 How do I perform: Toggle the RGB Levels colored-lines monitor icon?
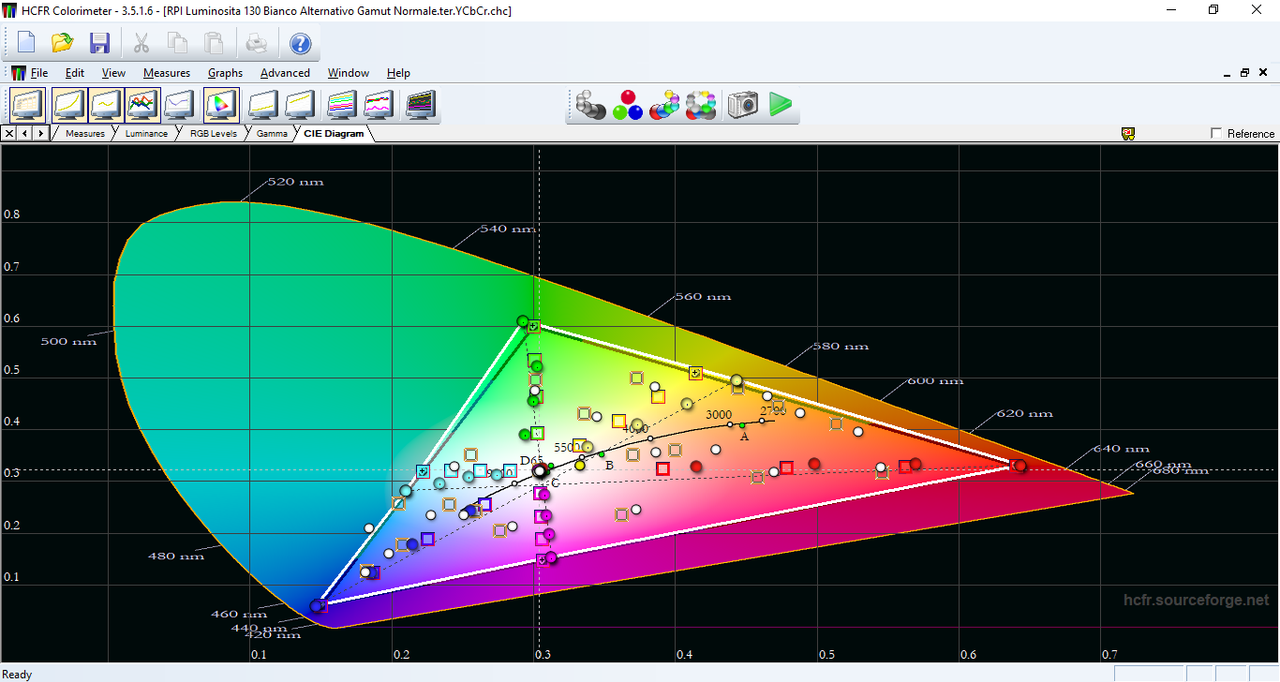(144, 104)
